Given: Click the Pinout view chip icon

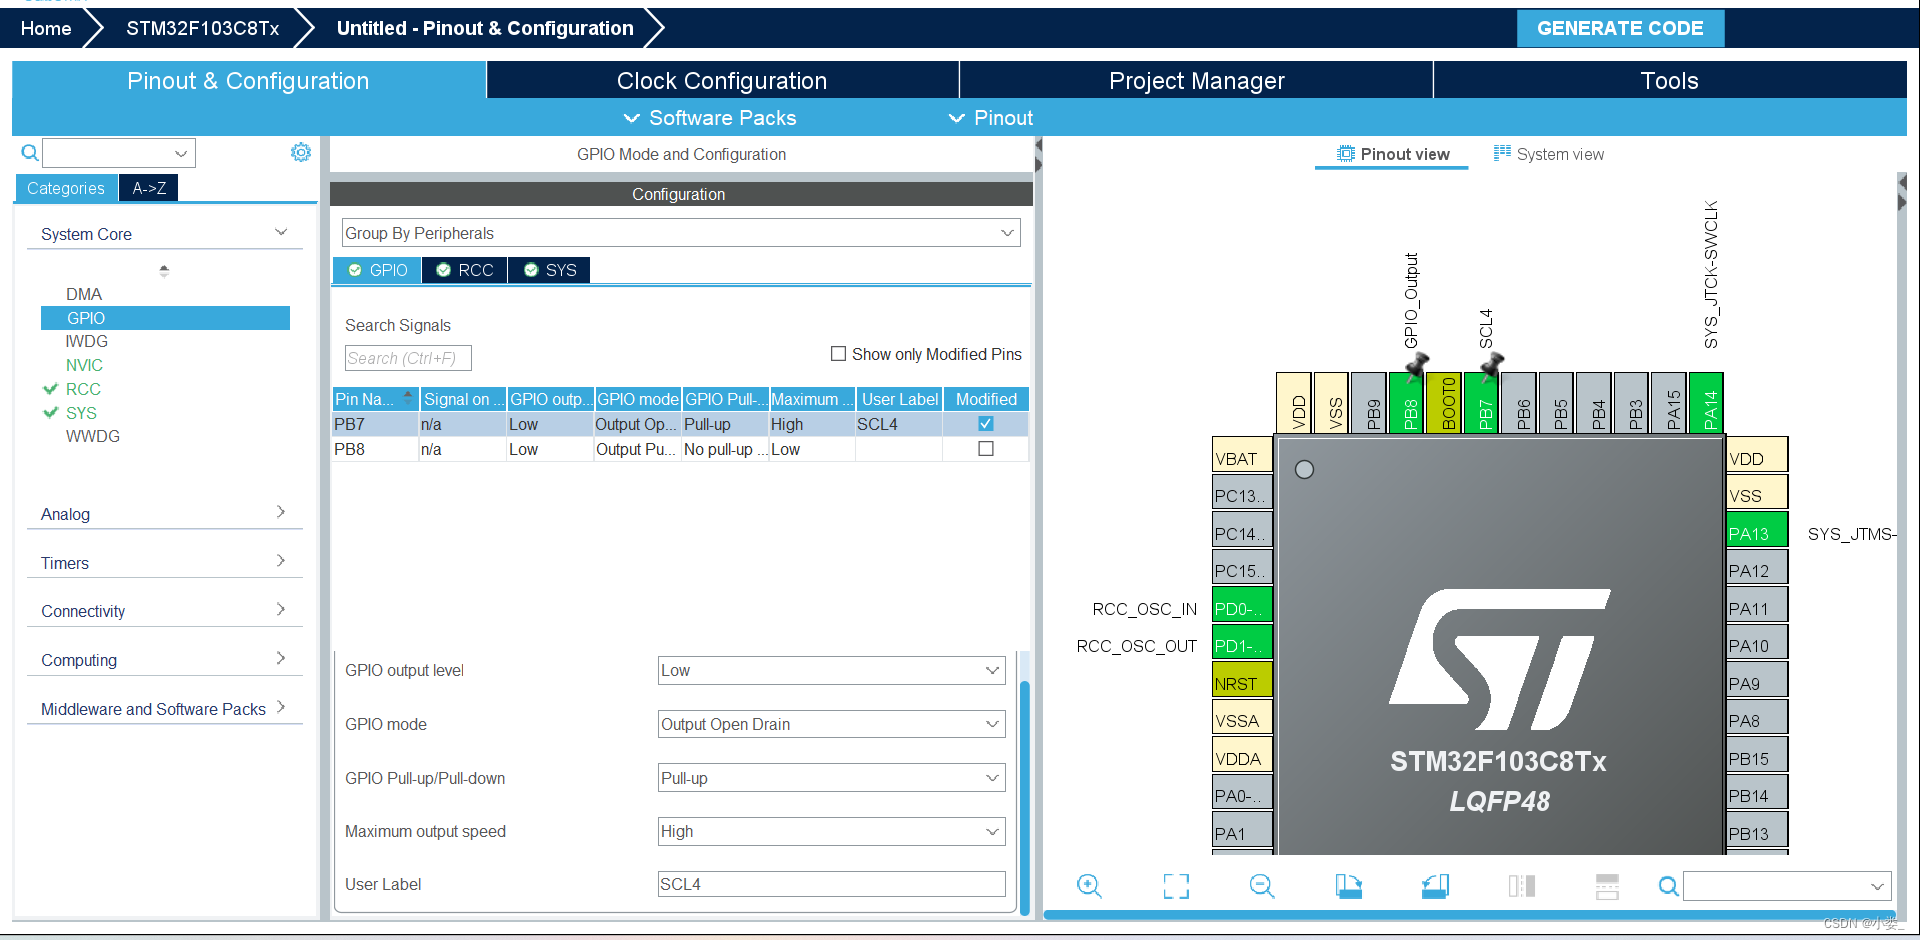Looking at the screenshot, I should point(1346,154).
